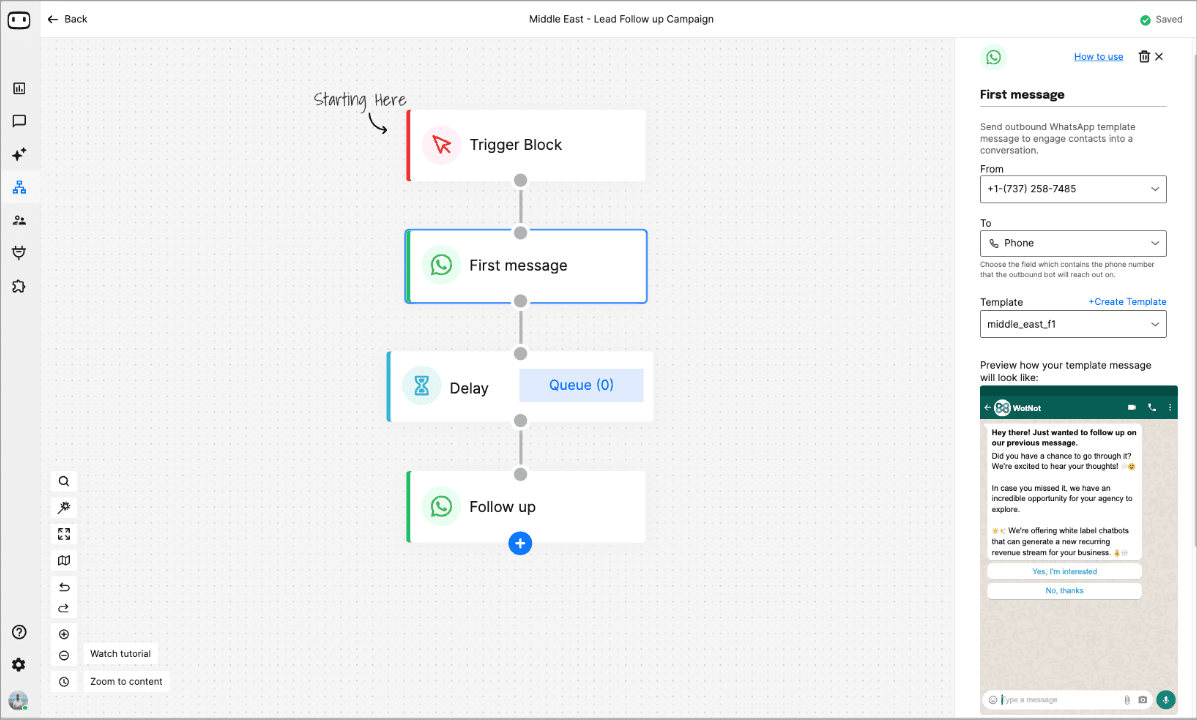Click the Zoom to content button

coord(126,682)
